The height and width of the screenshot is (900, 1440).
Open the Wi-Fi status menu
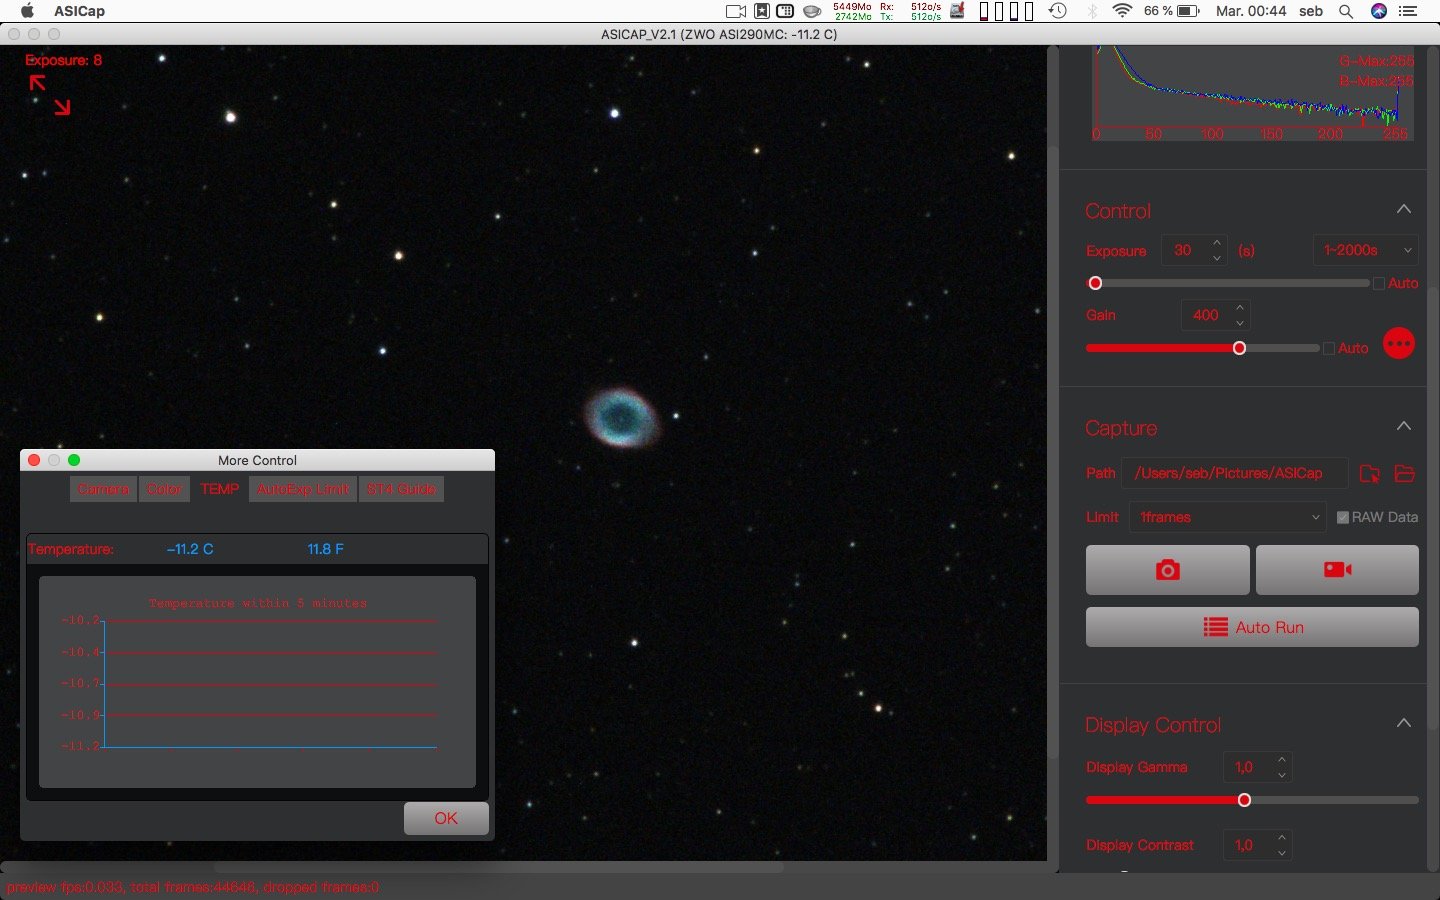[x=1122, y=11]
